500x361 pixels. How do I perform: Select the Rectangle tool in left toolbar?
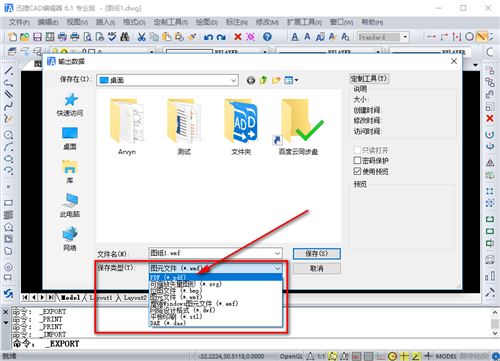tap(8, 203)
